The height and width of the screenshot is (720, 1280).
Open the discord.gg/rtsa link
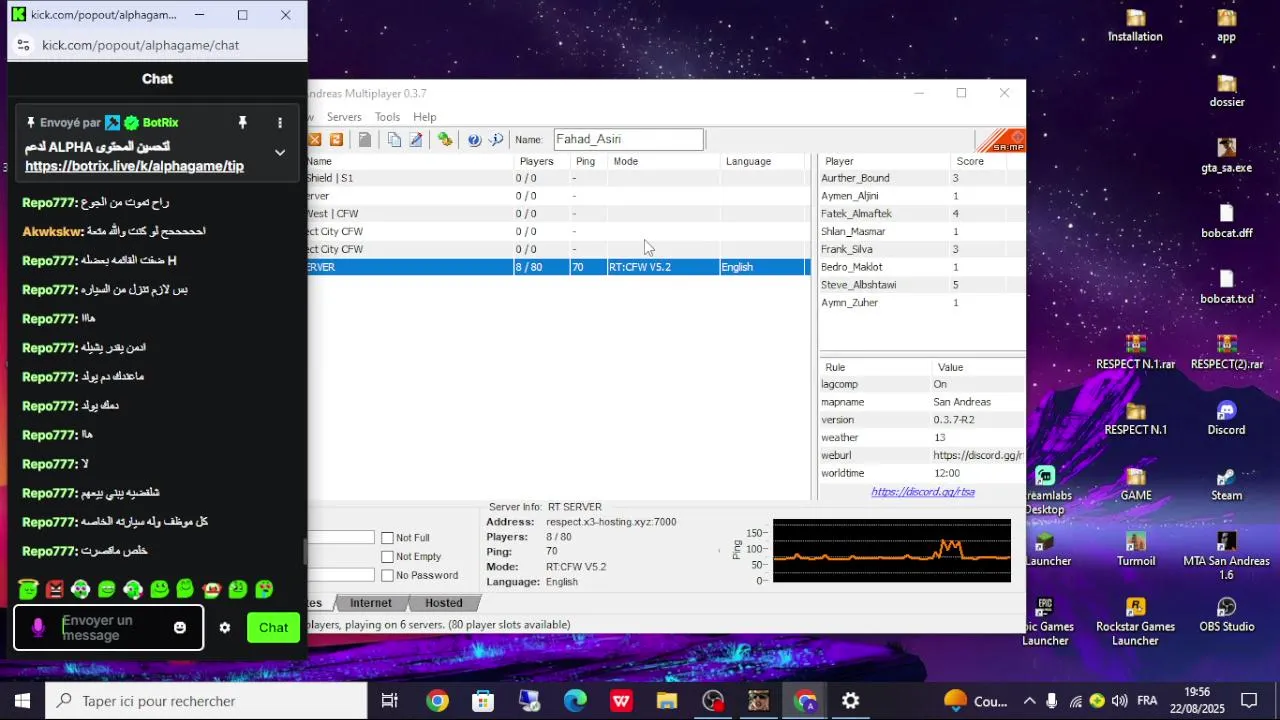coord(923,492)
